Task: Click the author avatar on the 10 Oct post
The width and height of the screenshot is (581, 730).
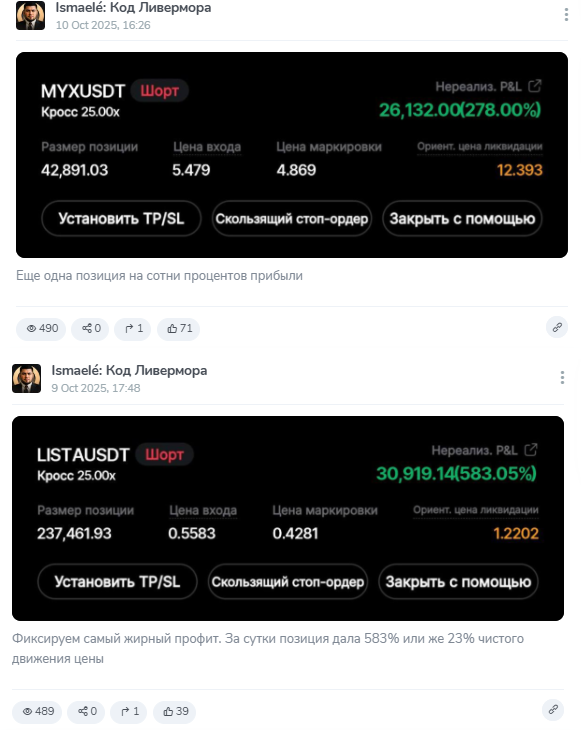Action: click(x=30, y=15)
